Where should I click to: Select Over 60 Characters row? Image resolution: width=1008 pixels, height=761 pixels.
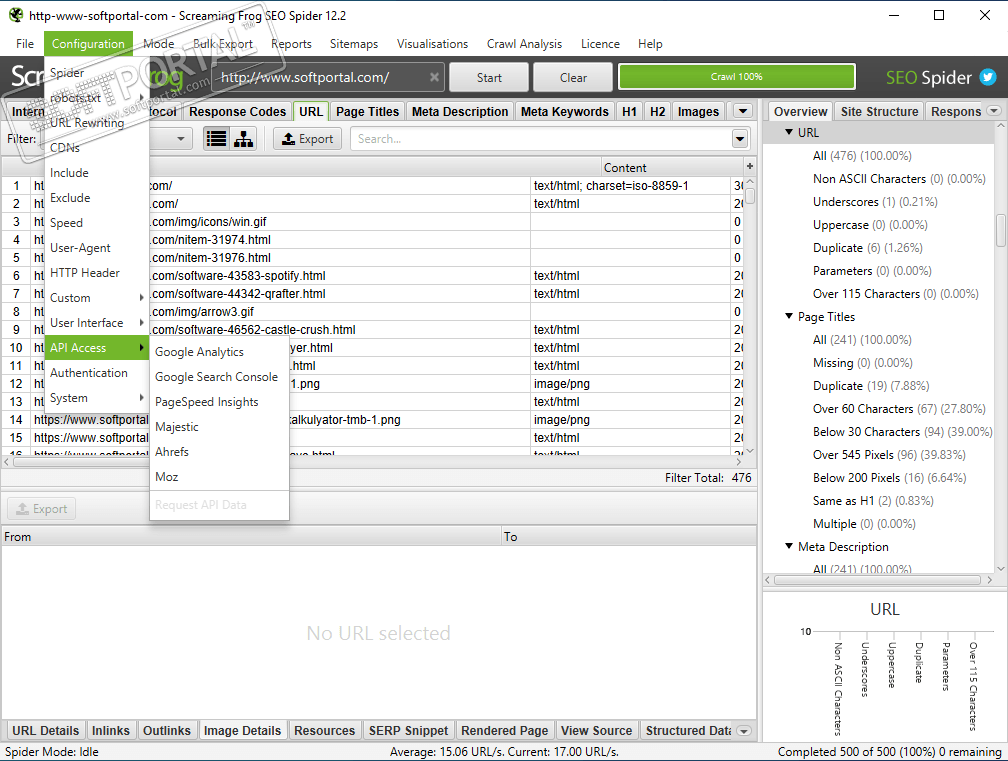pos(899,409)
